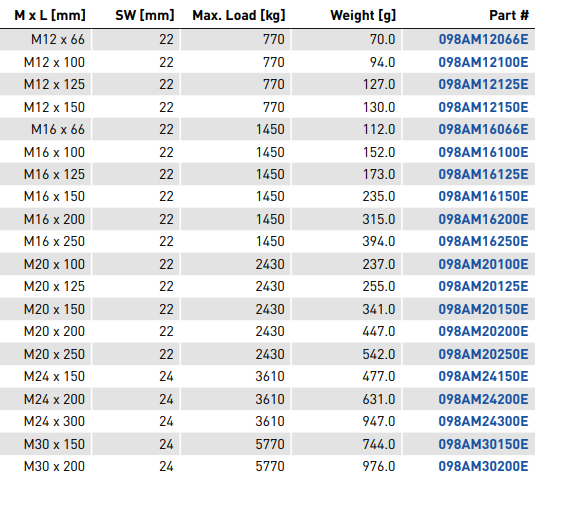
Task: Open part link 098AM12150E
Action: click(x=483, y=107)
